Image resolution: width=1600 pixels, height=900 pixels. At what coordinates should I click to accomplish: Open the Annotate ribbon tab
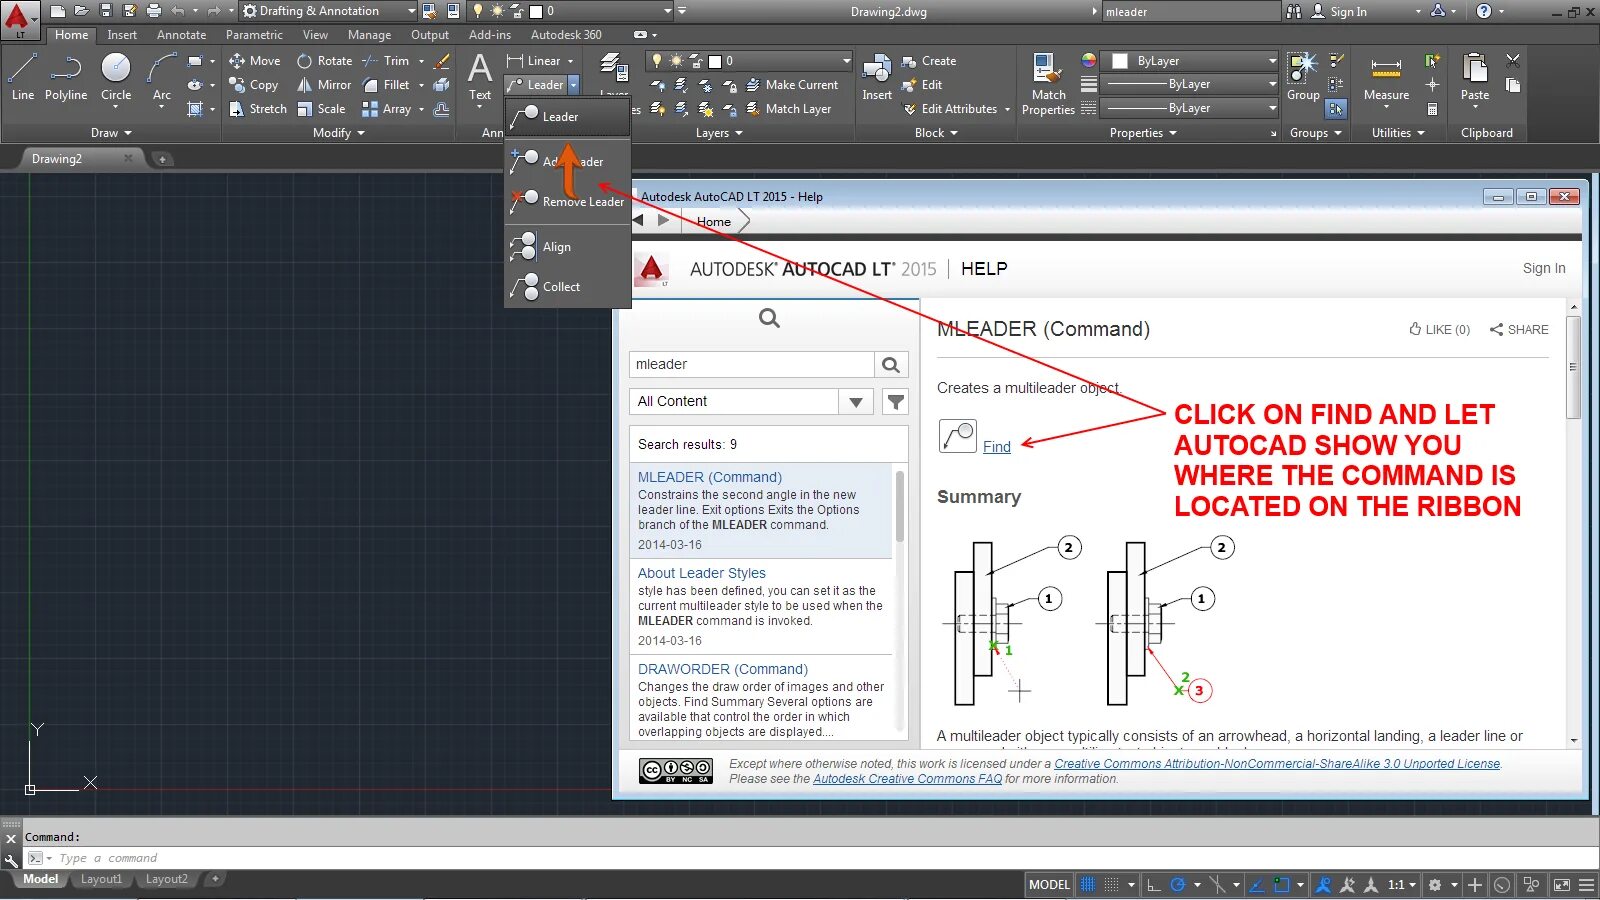181,35
